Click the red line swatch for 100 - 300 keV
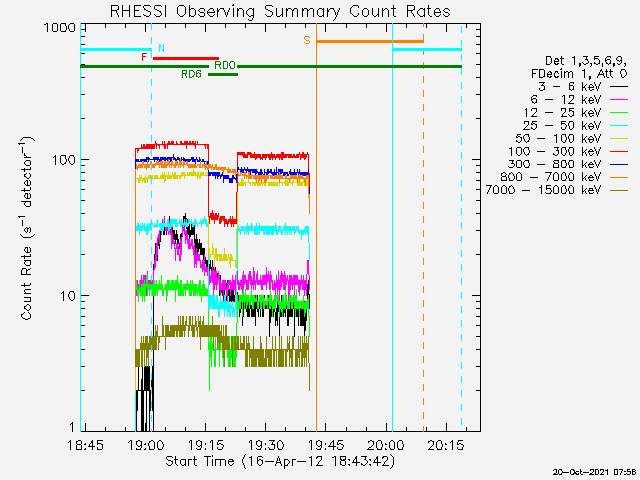 pyautogui.click(x=619, y=151)
